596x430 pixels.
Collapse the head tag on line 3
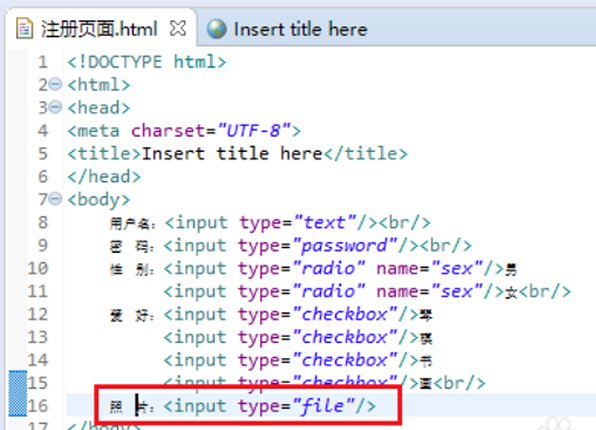coord(55,107)
